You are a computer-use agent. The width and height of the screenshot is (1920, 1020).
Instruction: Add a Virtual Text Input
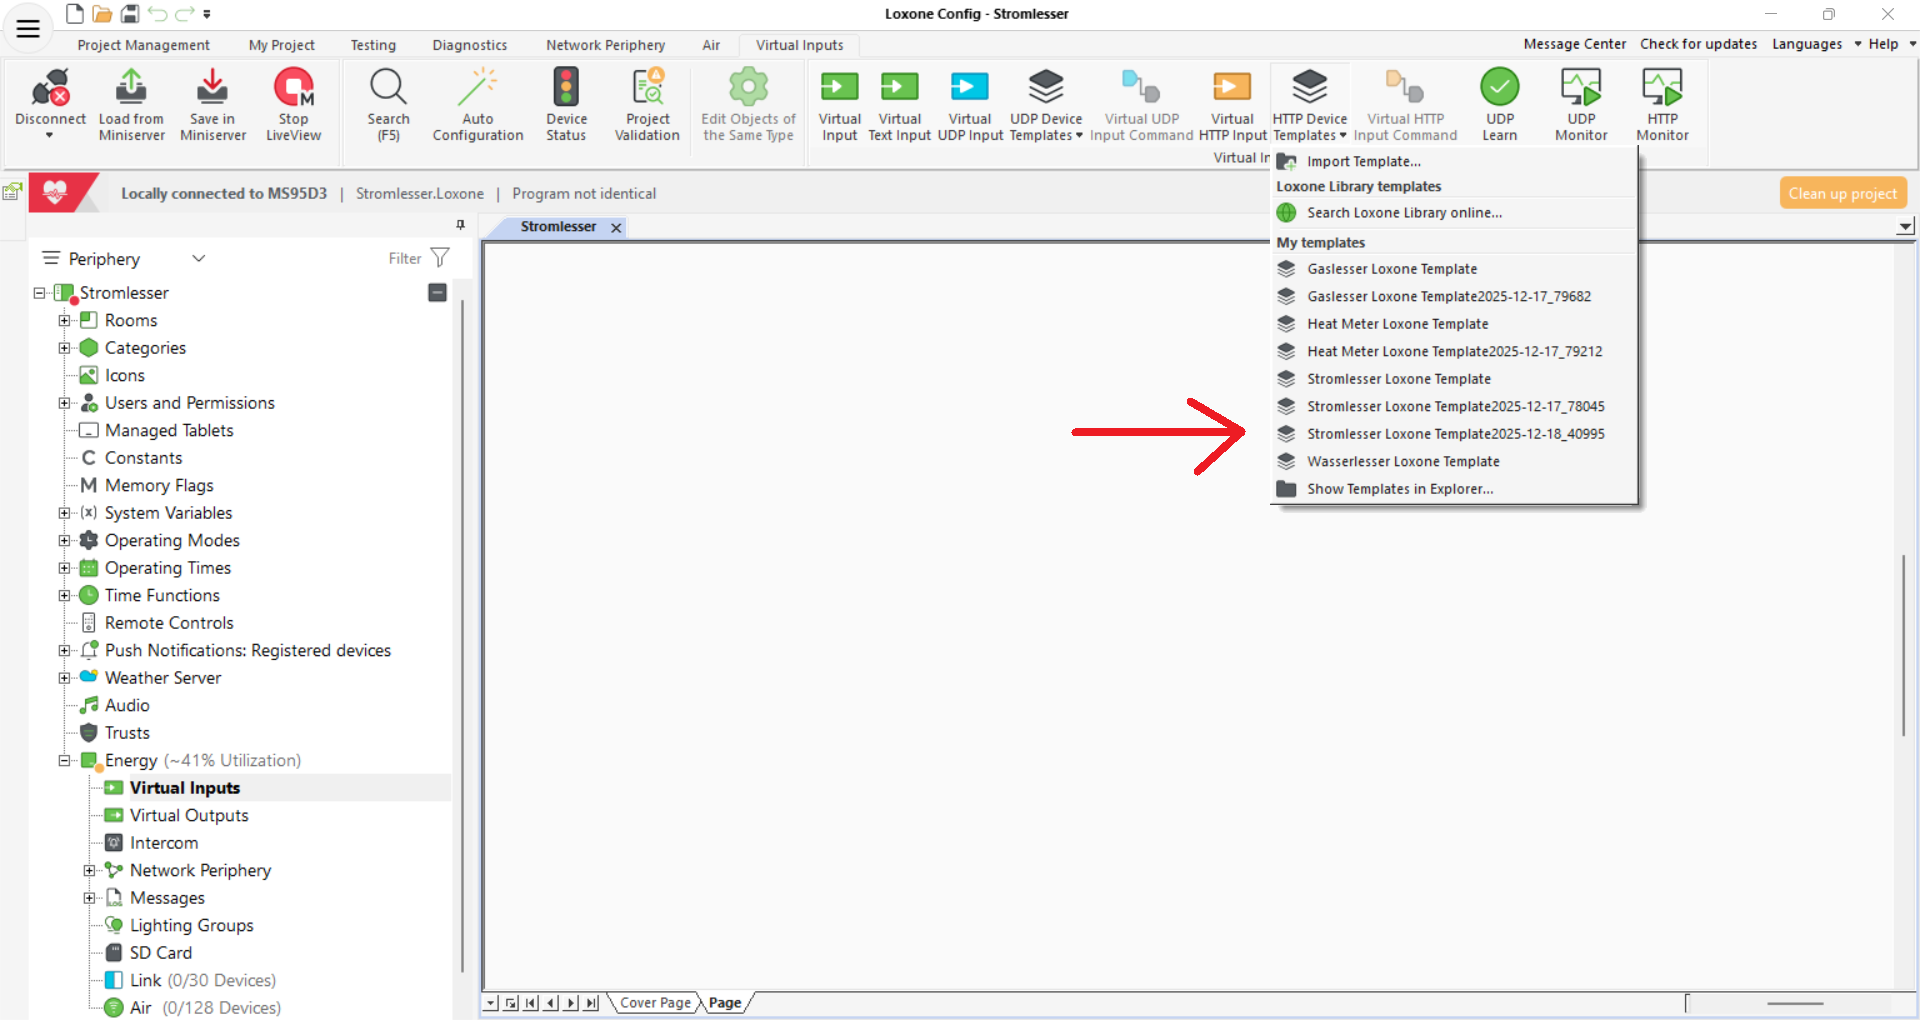click(899, 90)
